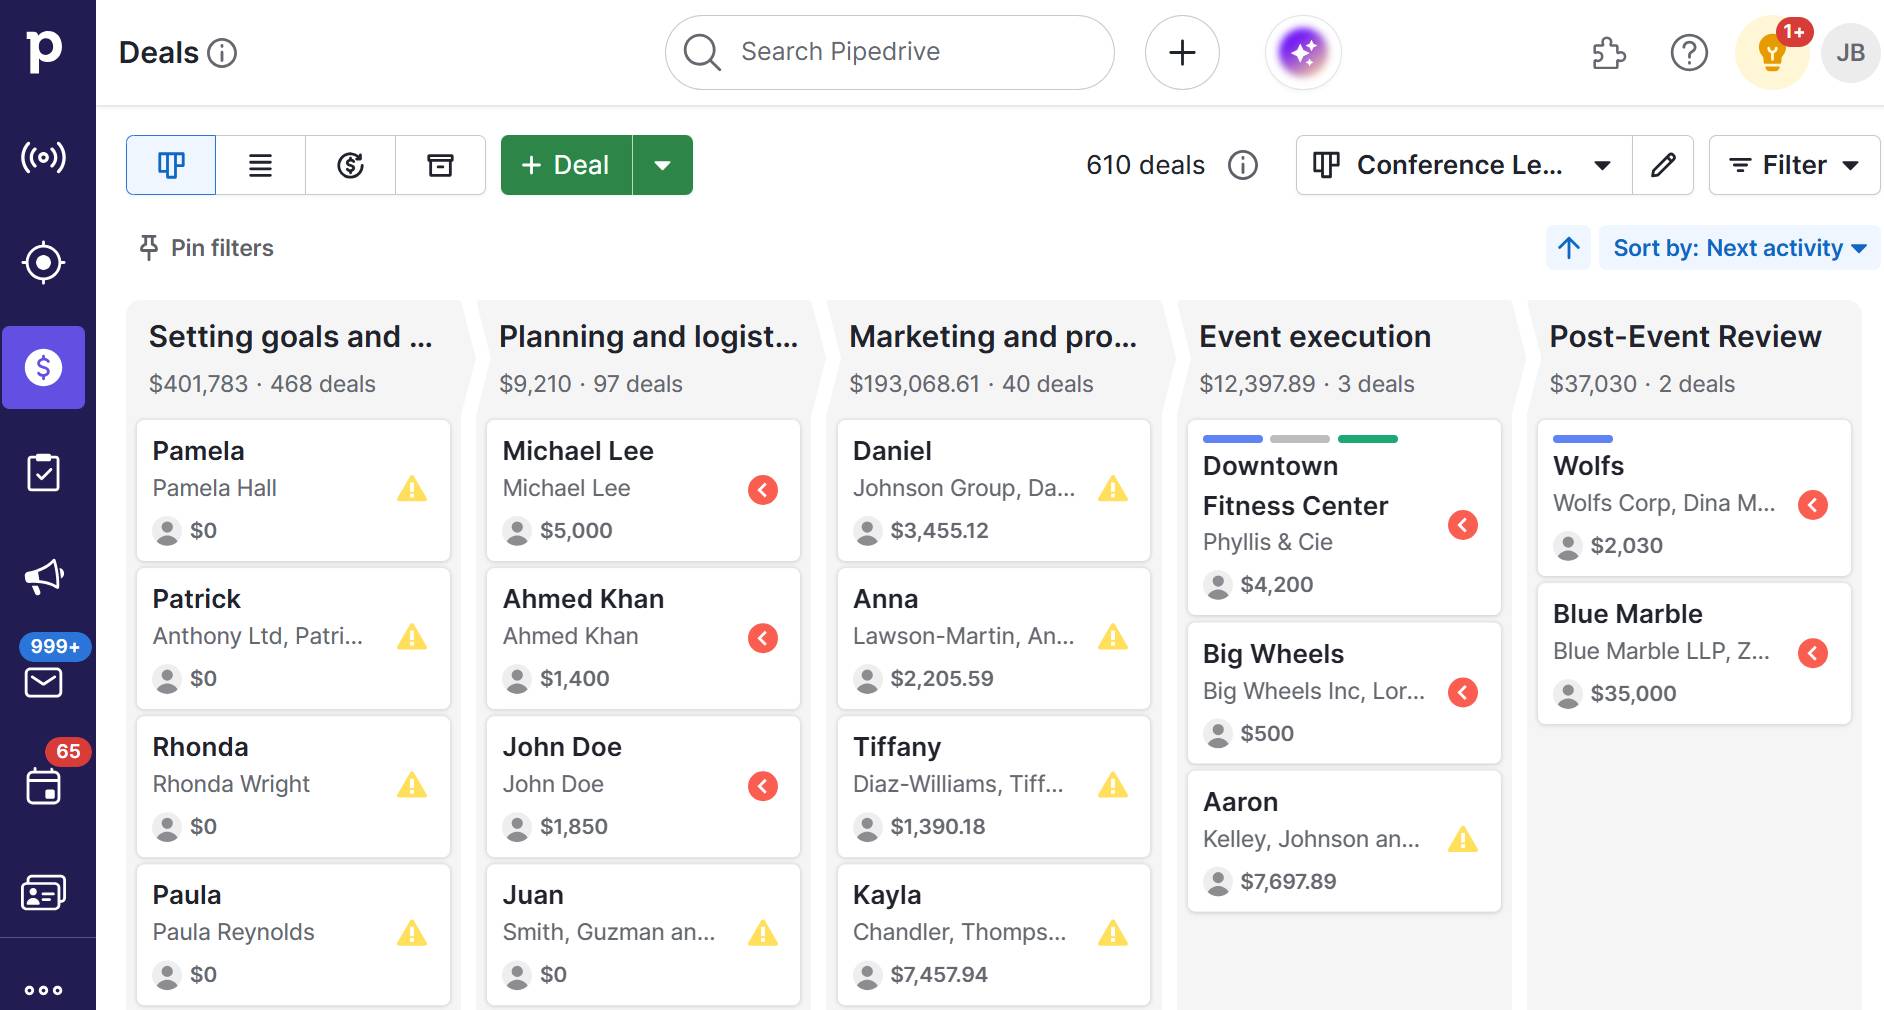Viewport: 1884px width, 1010px height.
Task: Click the Post-Event Review stage header
Action: coord(1694,358)
